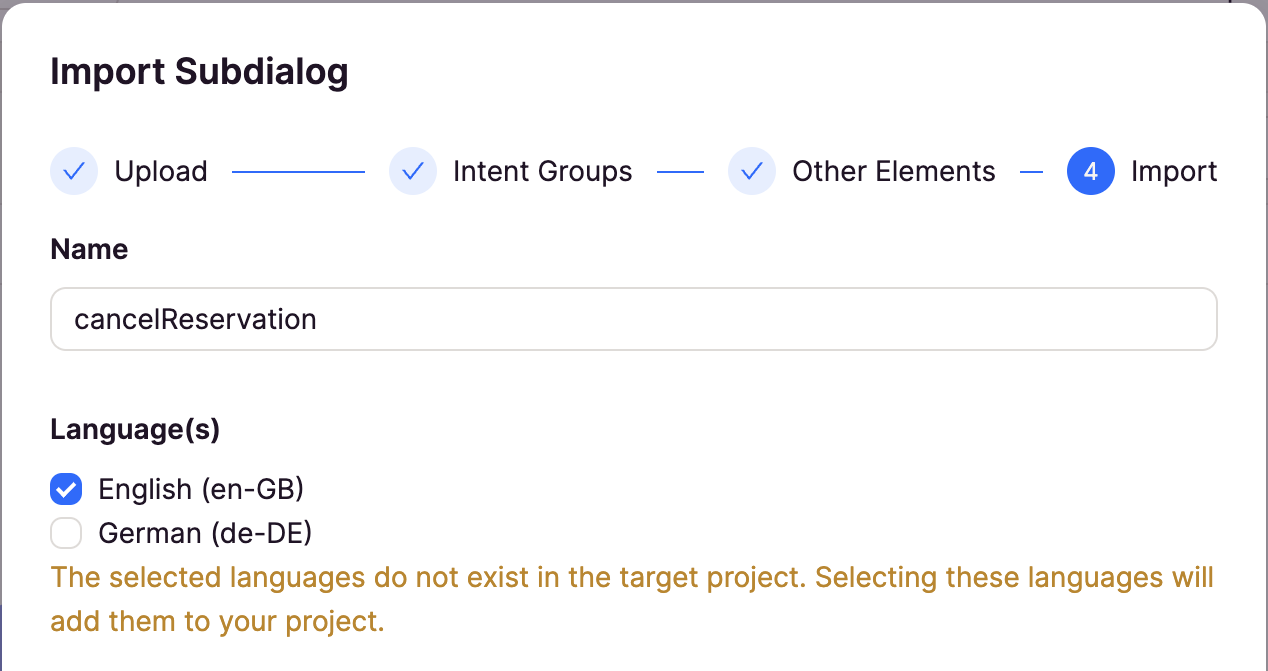Click the step 4 circle icon
1268x671 pixels.
(1091, 171)
